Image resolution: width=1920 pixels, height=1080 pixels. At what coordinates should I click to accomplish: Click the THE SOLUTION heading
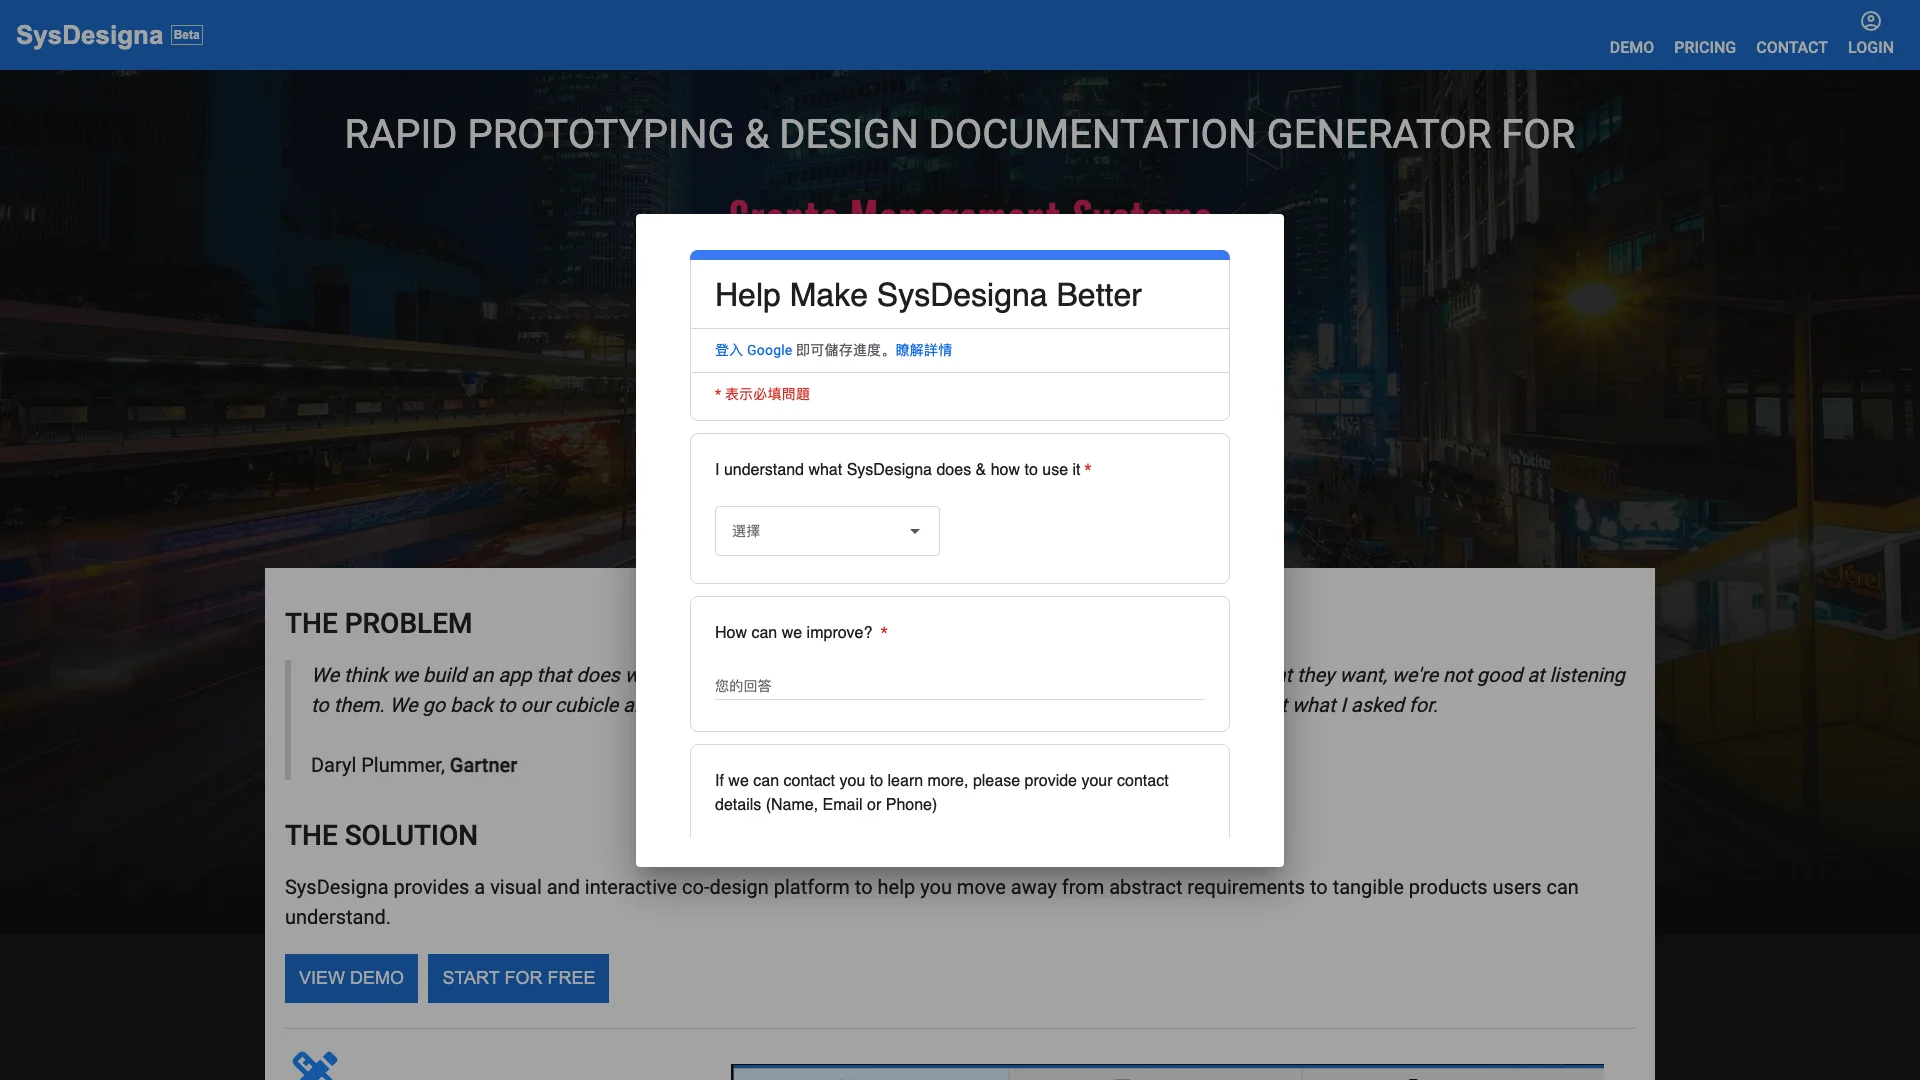point(381,835)
